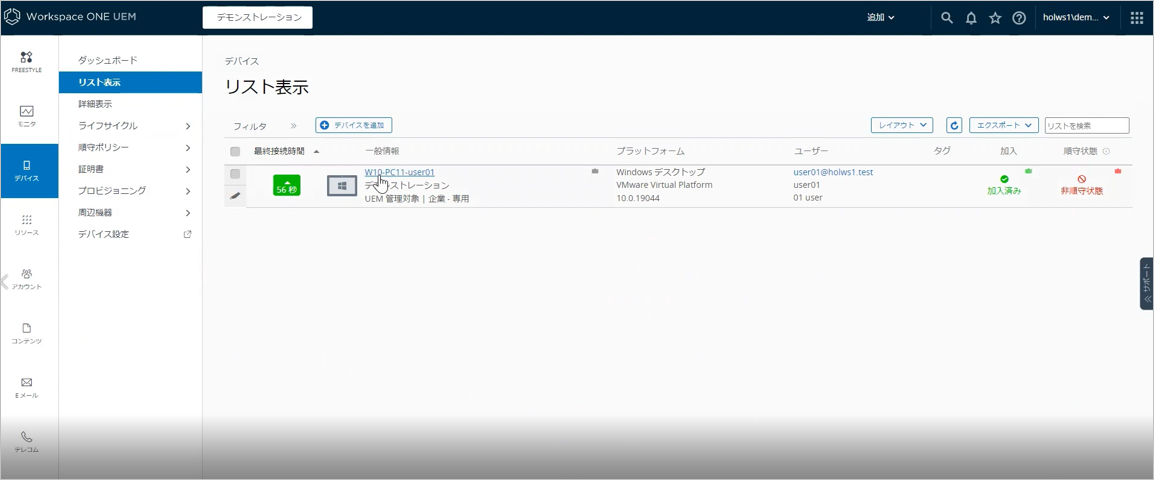Open デバイス設定 in the side menu

pyautogui.click(x=103, y=234)
